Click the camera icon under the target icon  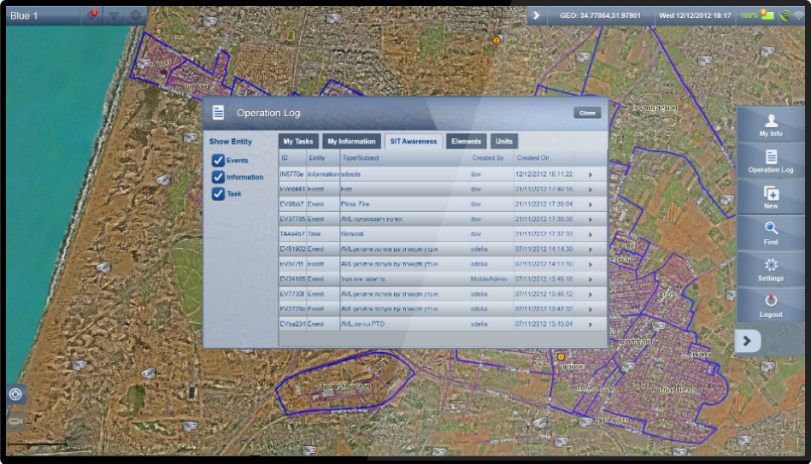(x=16, y=421)
